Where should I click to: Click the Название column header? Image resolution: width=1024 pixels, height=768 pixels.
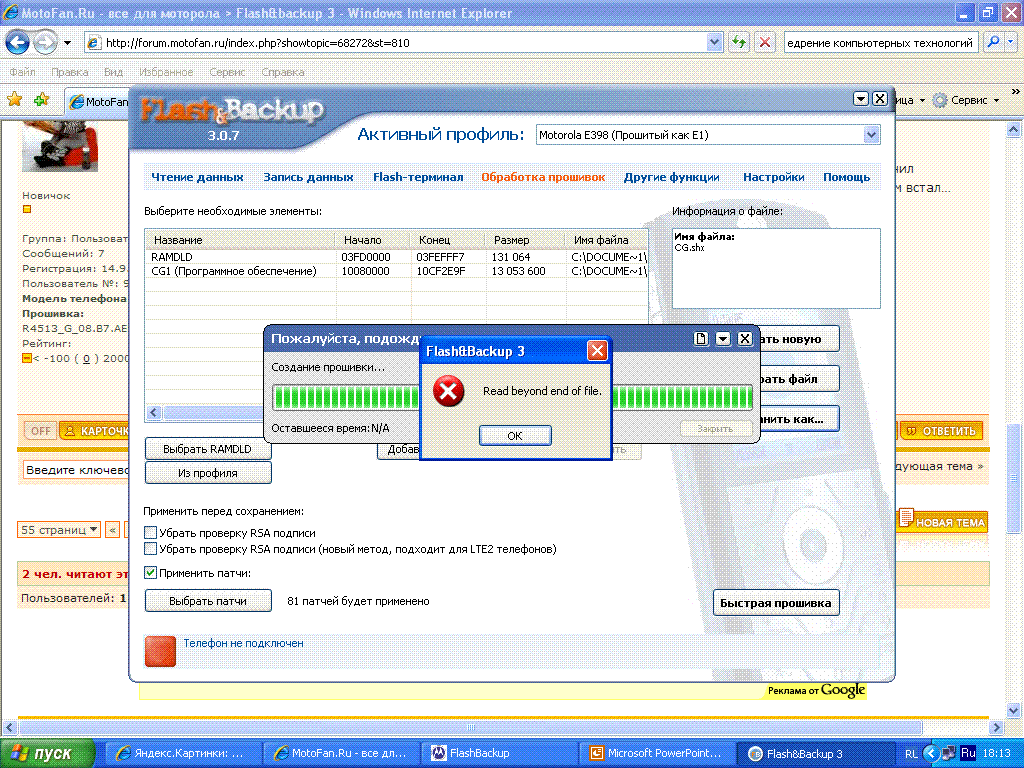(x=240, y=240)
